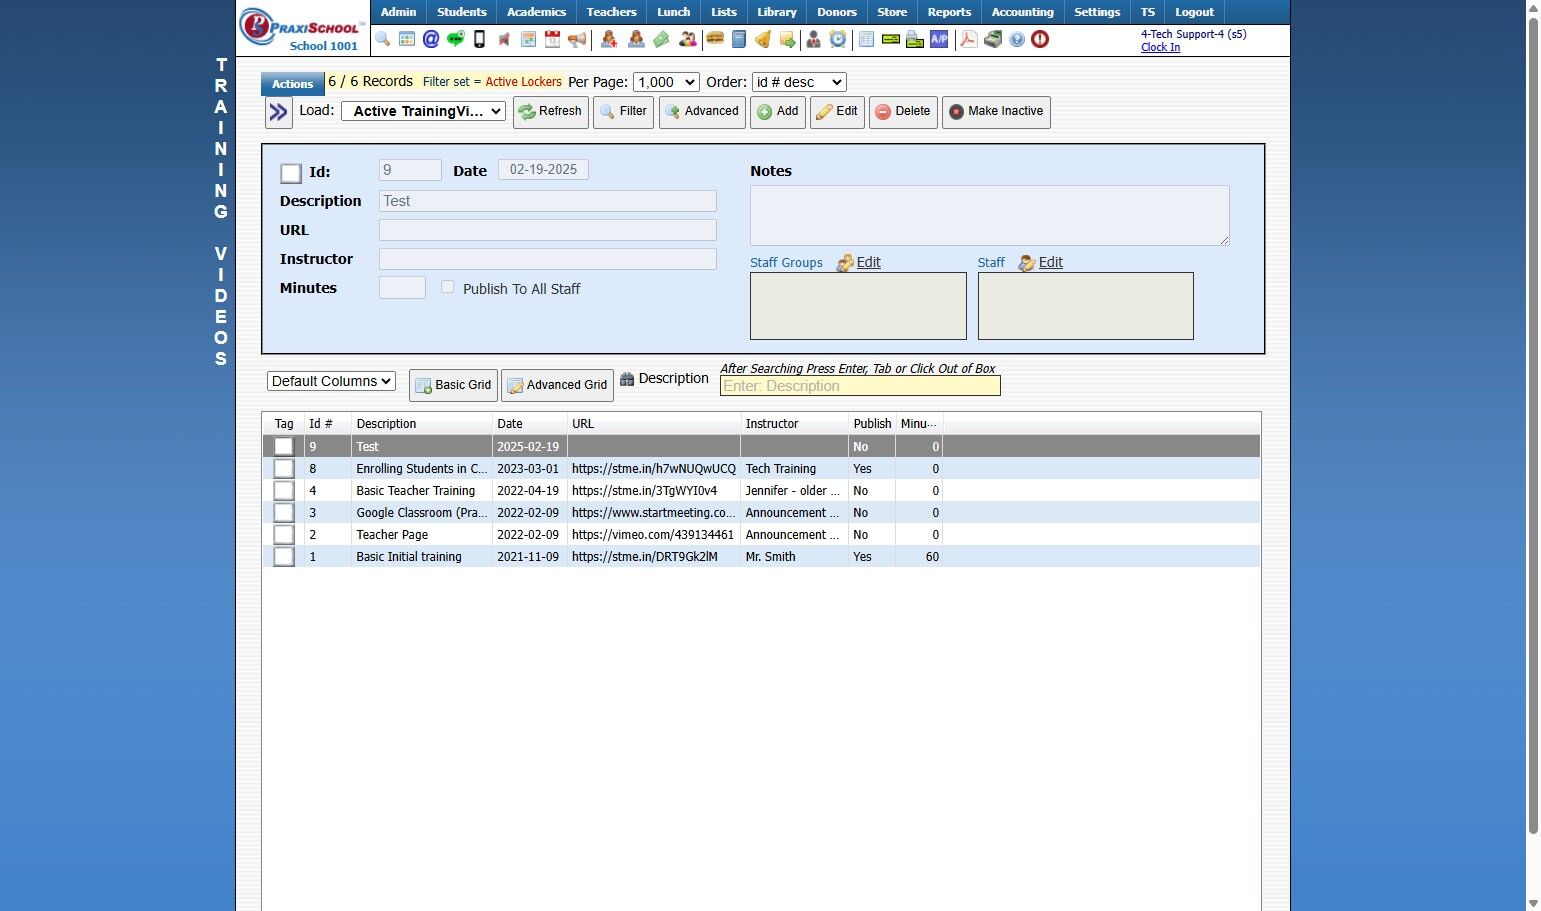Tag the Enrolling Students row checkbox

coord(284,468)
